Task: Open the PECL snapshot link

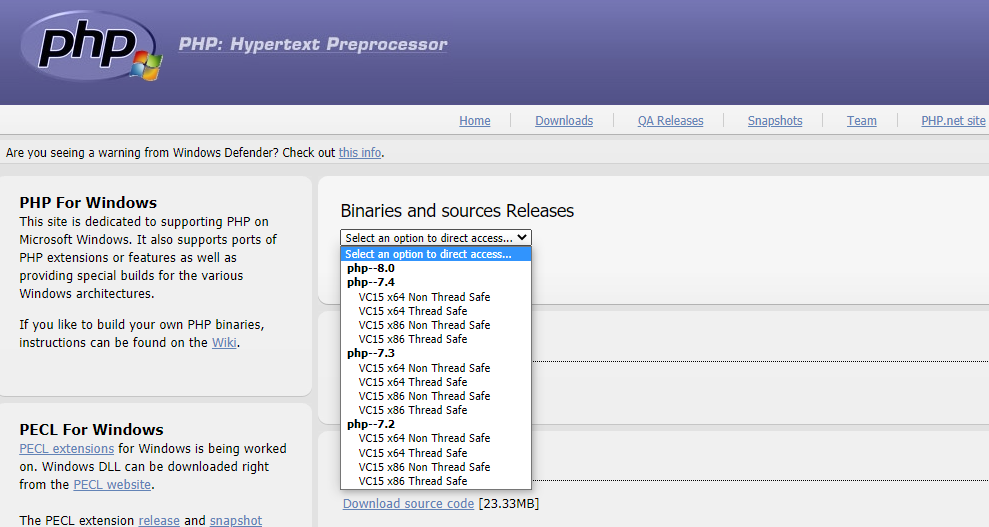Action: [235, 520]
